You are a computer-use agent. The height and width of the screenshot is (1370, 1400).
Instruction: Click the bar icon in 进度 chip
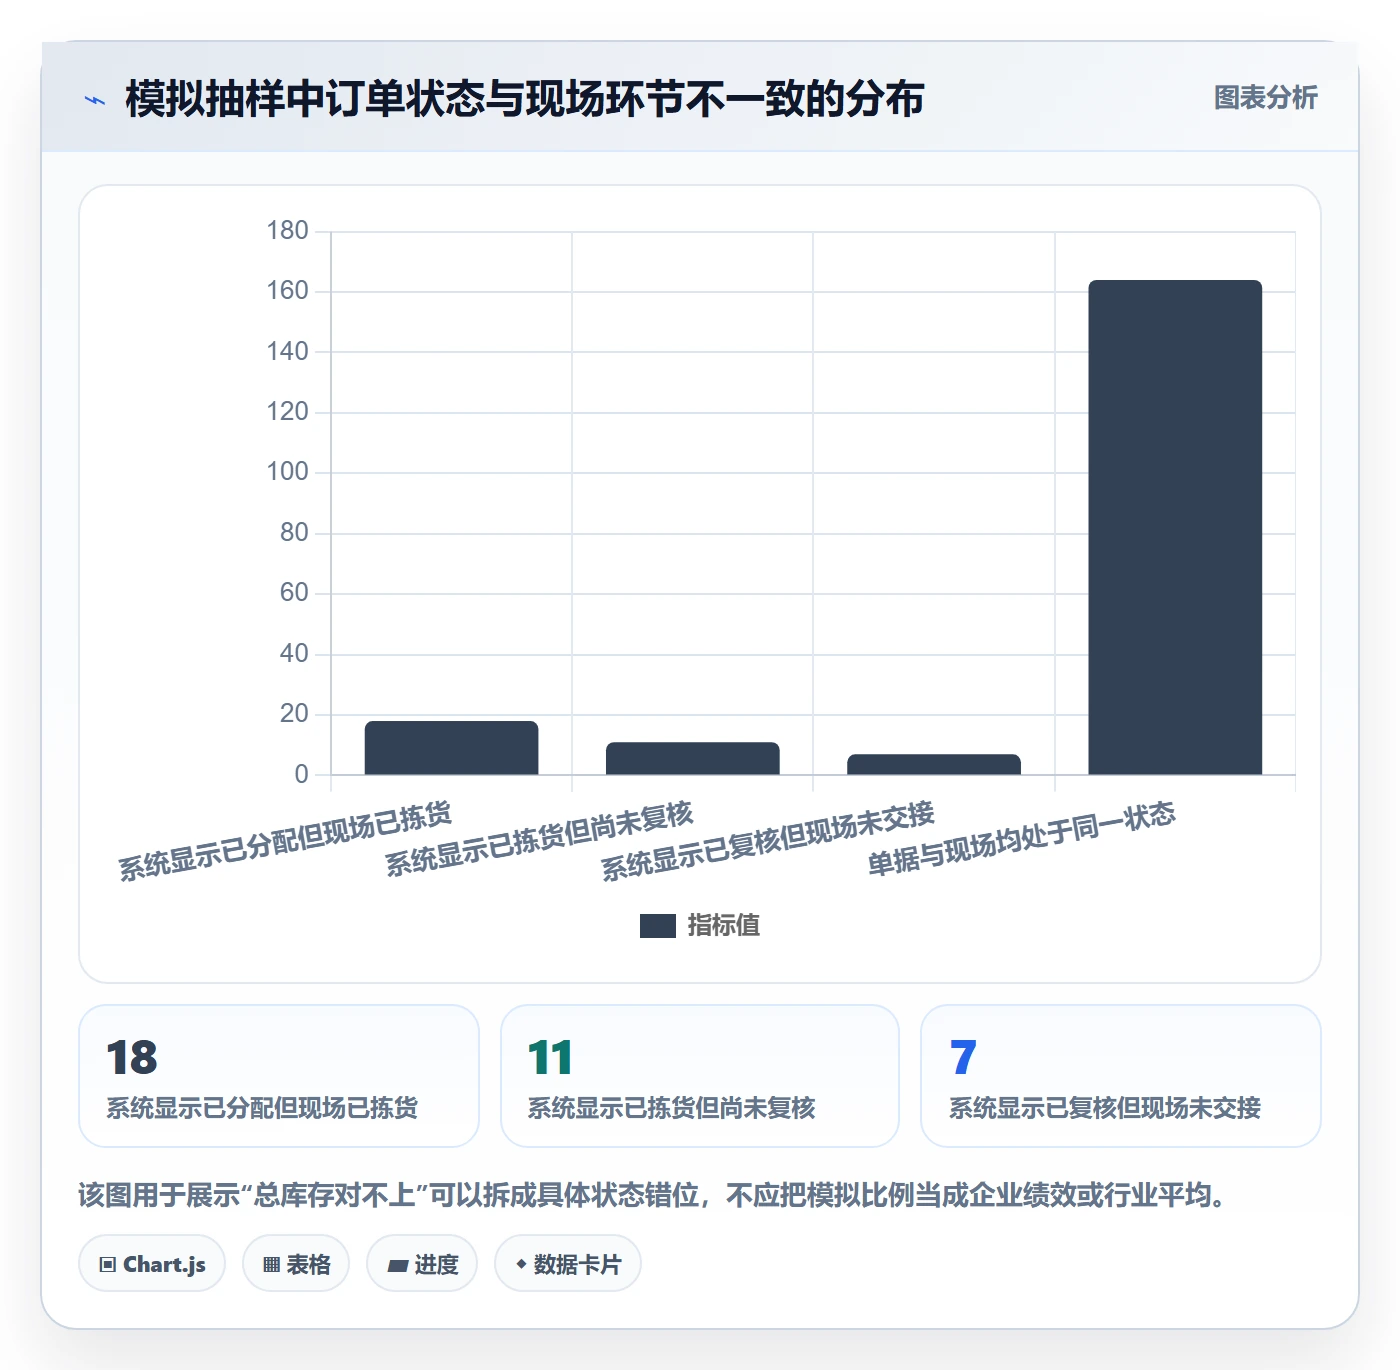point(397,1266)
